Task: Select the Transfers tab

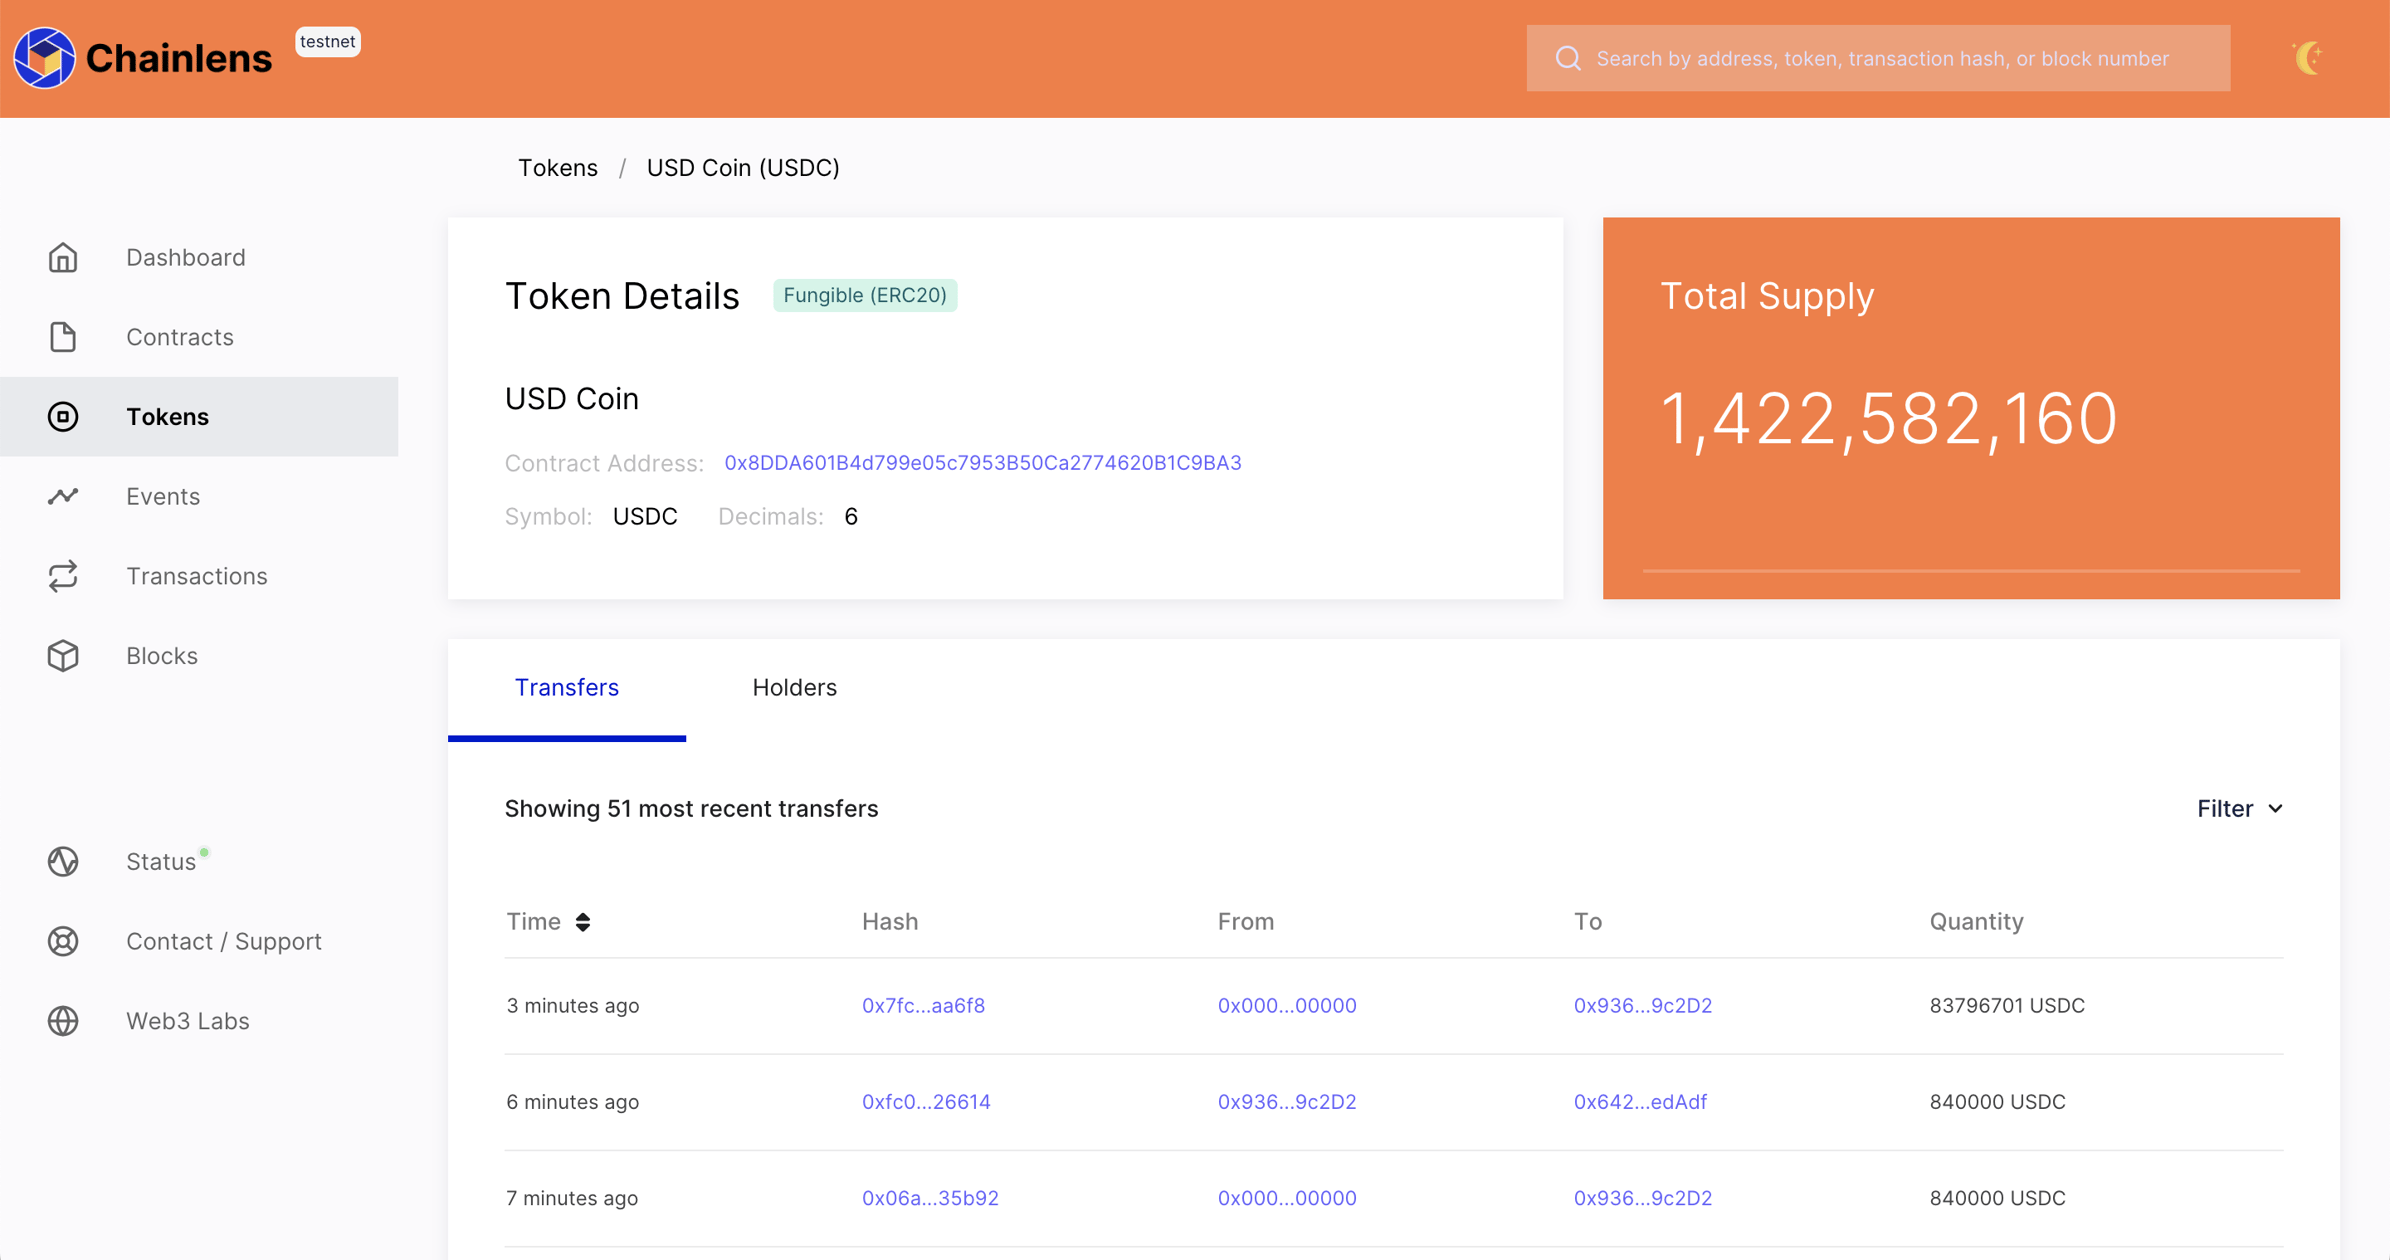Action: pyautogui.click(x=566, y=688)
